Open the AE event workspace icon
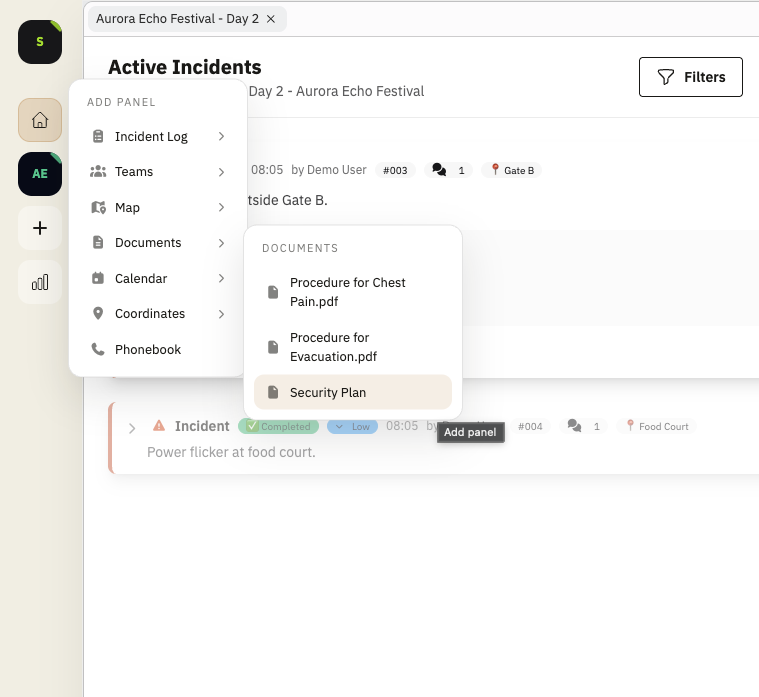The image size is (759, 697). pyautogui.click(x=40, y=174)
